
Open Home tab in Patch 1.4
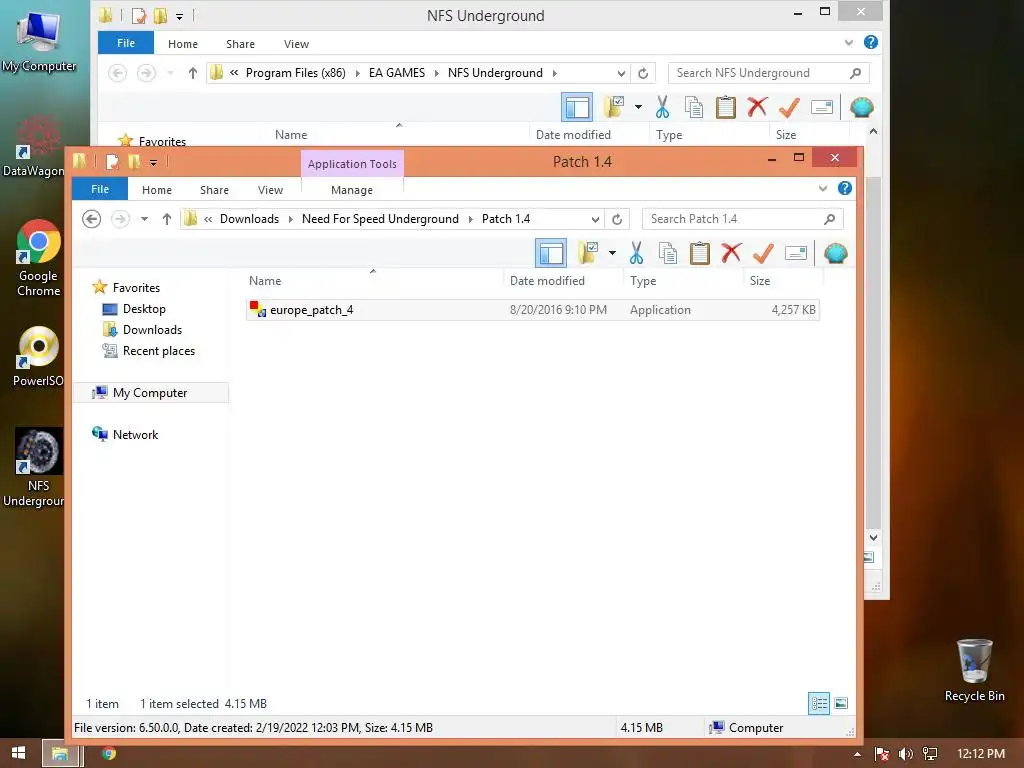157,190
